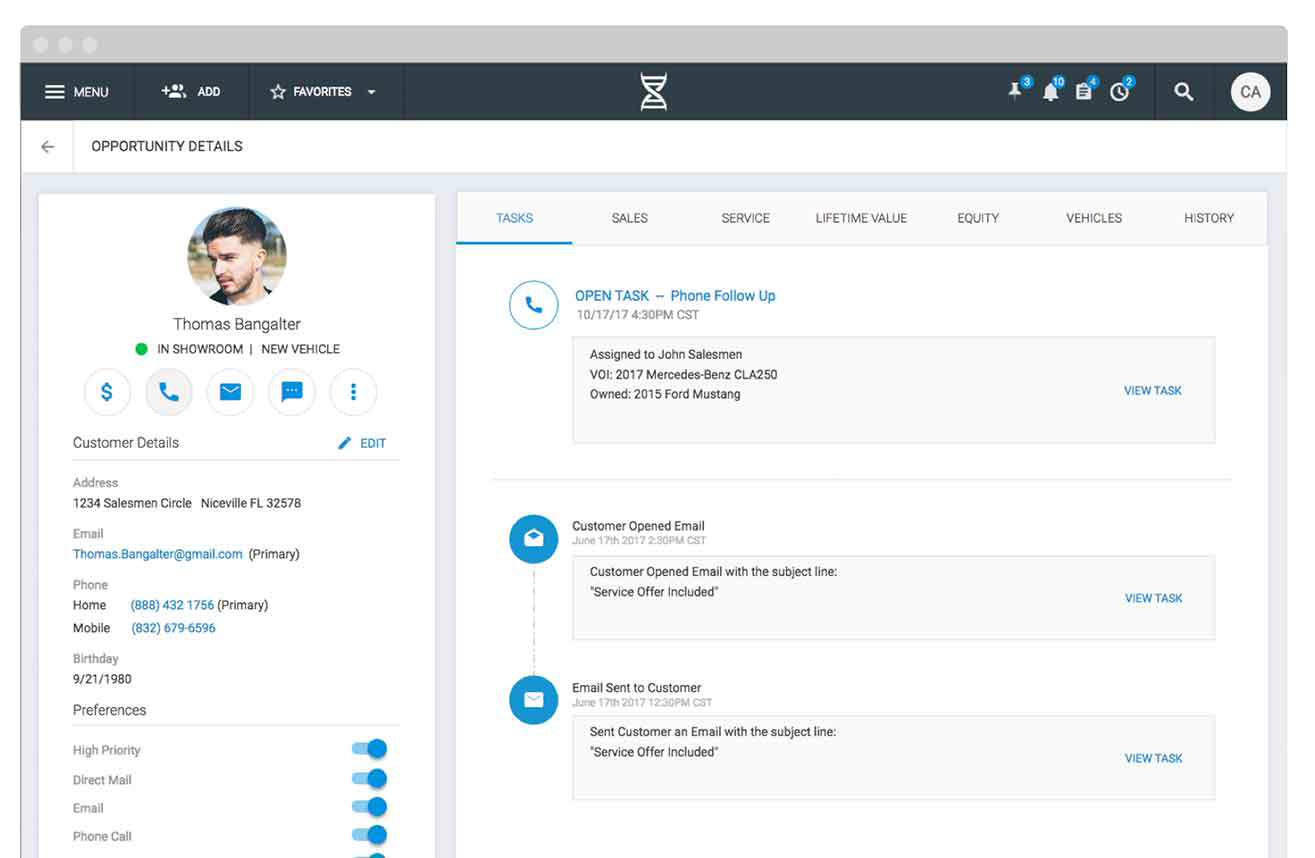Click the email envelope icon under customer name

click(x=230, y=392)
